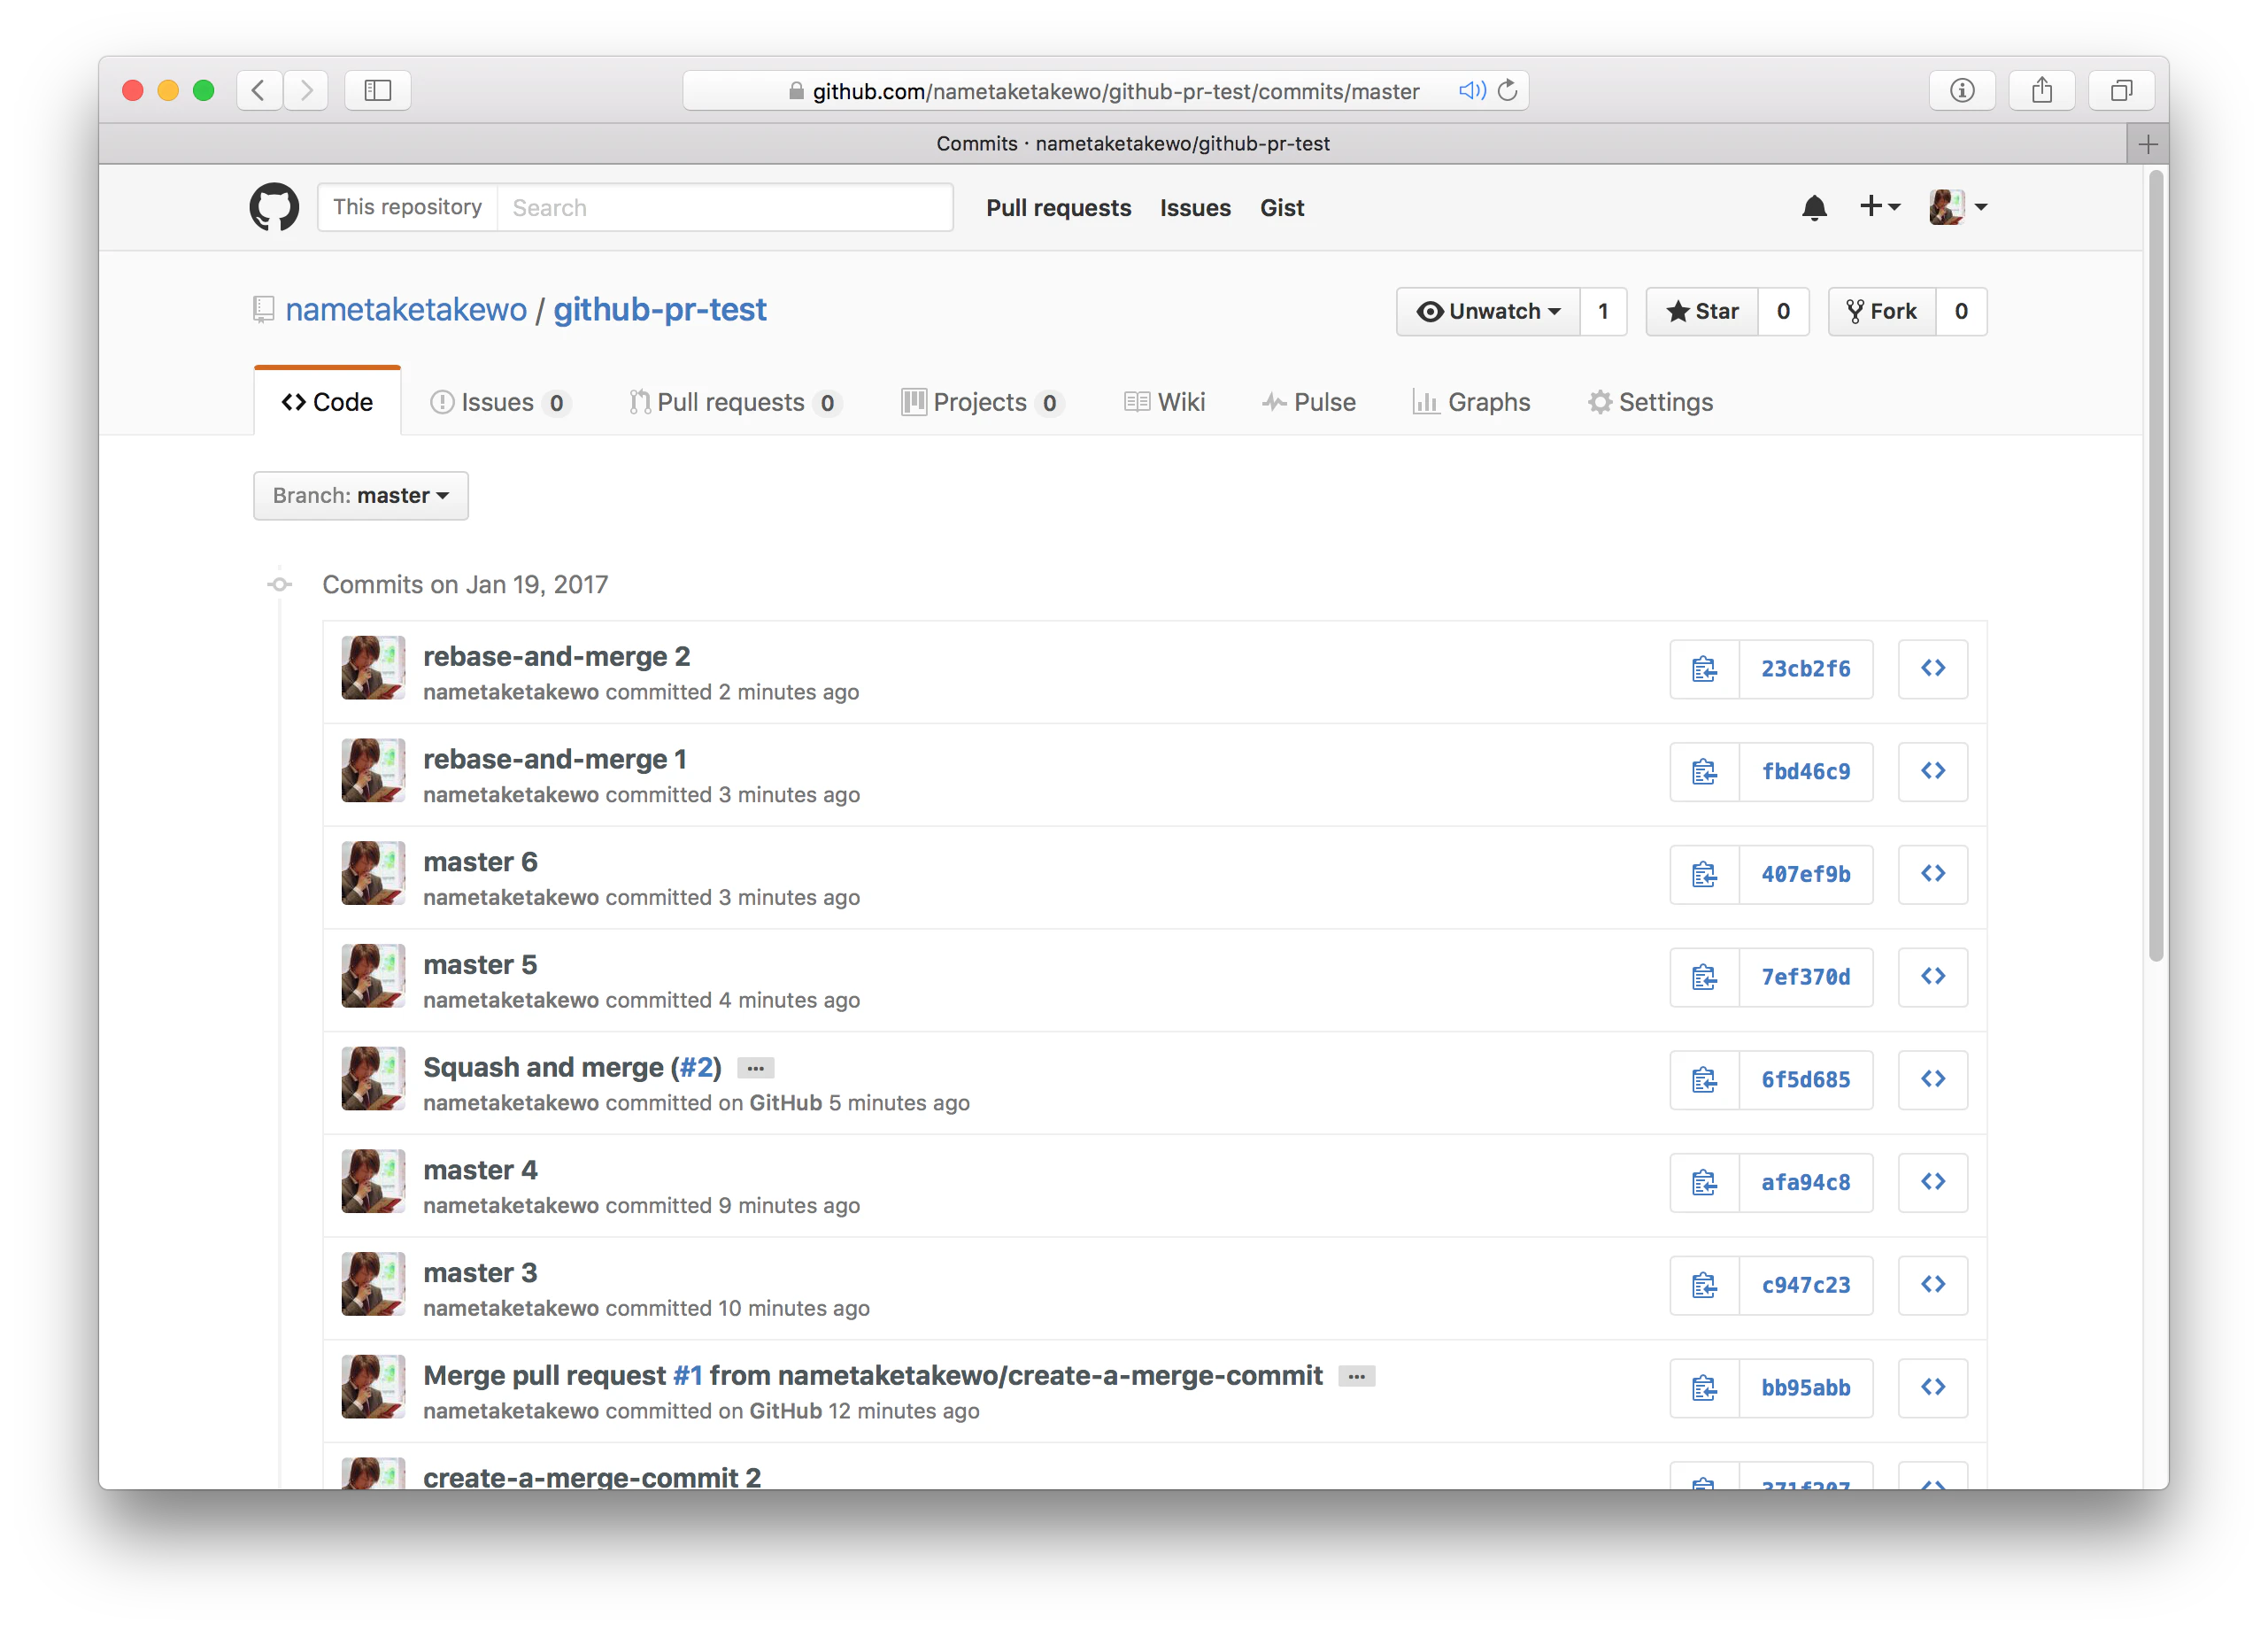Viewport: 2268px width, 1631px height.
Task: Copy SHA for commit c947c23
Action: 1705,1285
